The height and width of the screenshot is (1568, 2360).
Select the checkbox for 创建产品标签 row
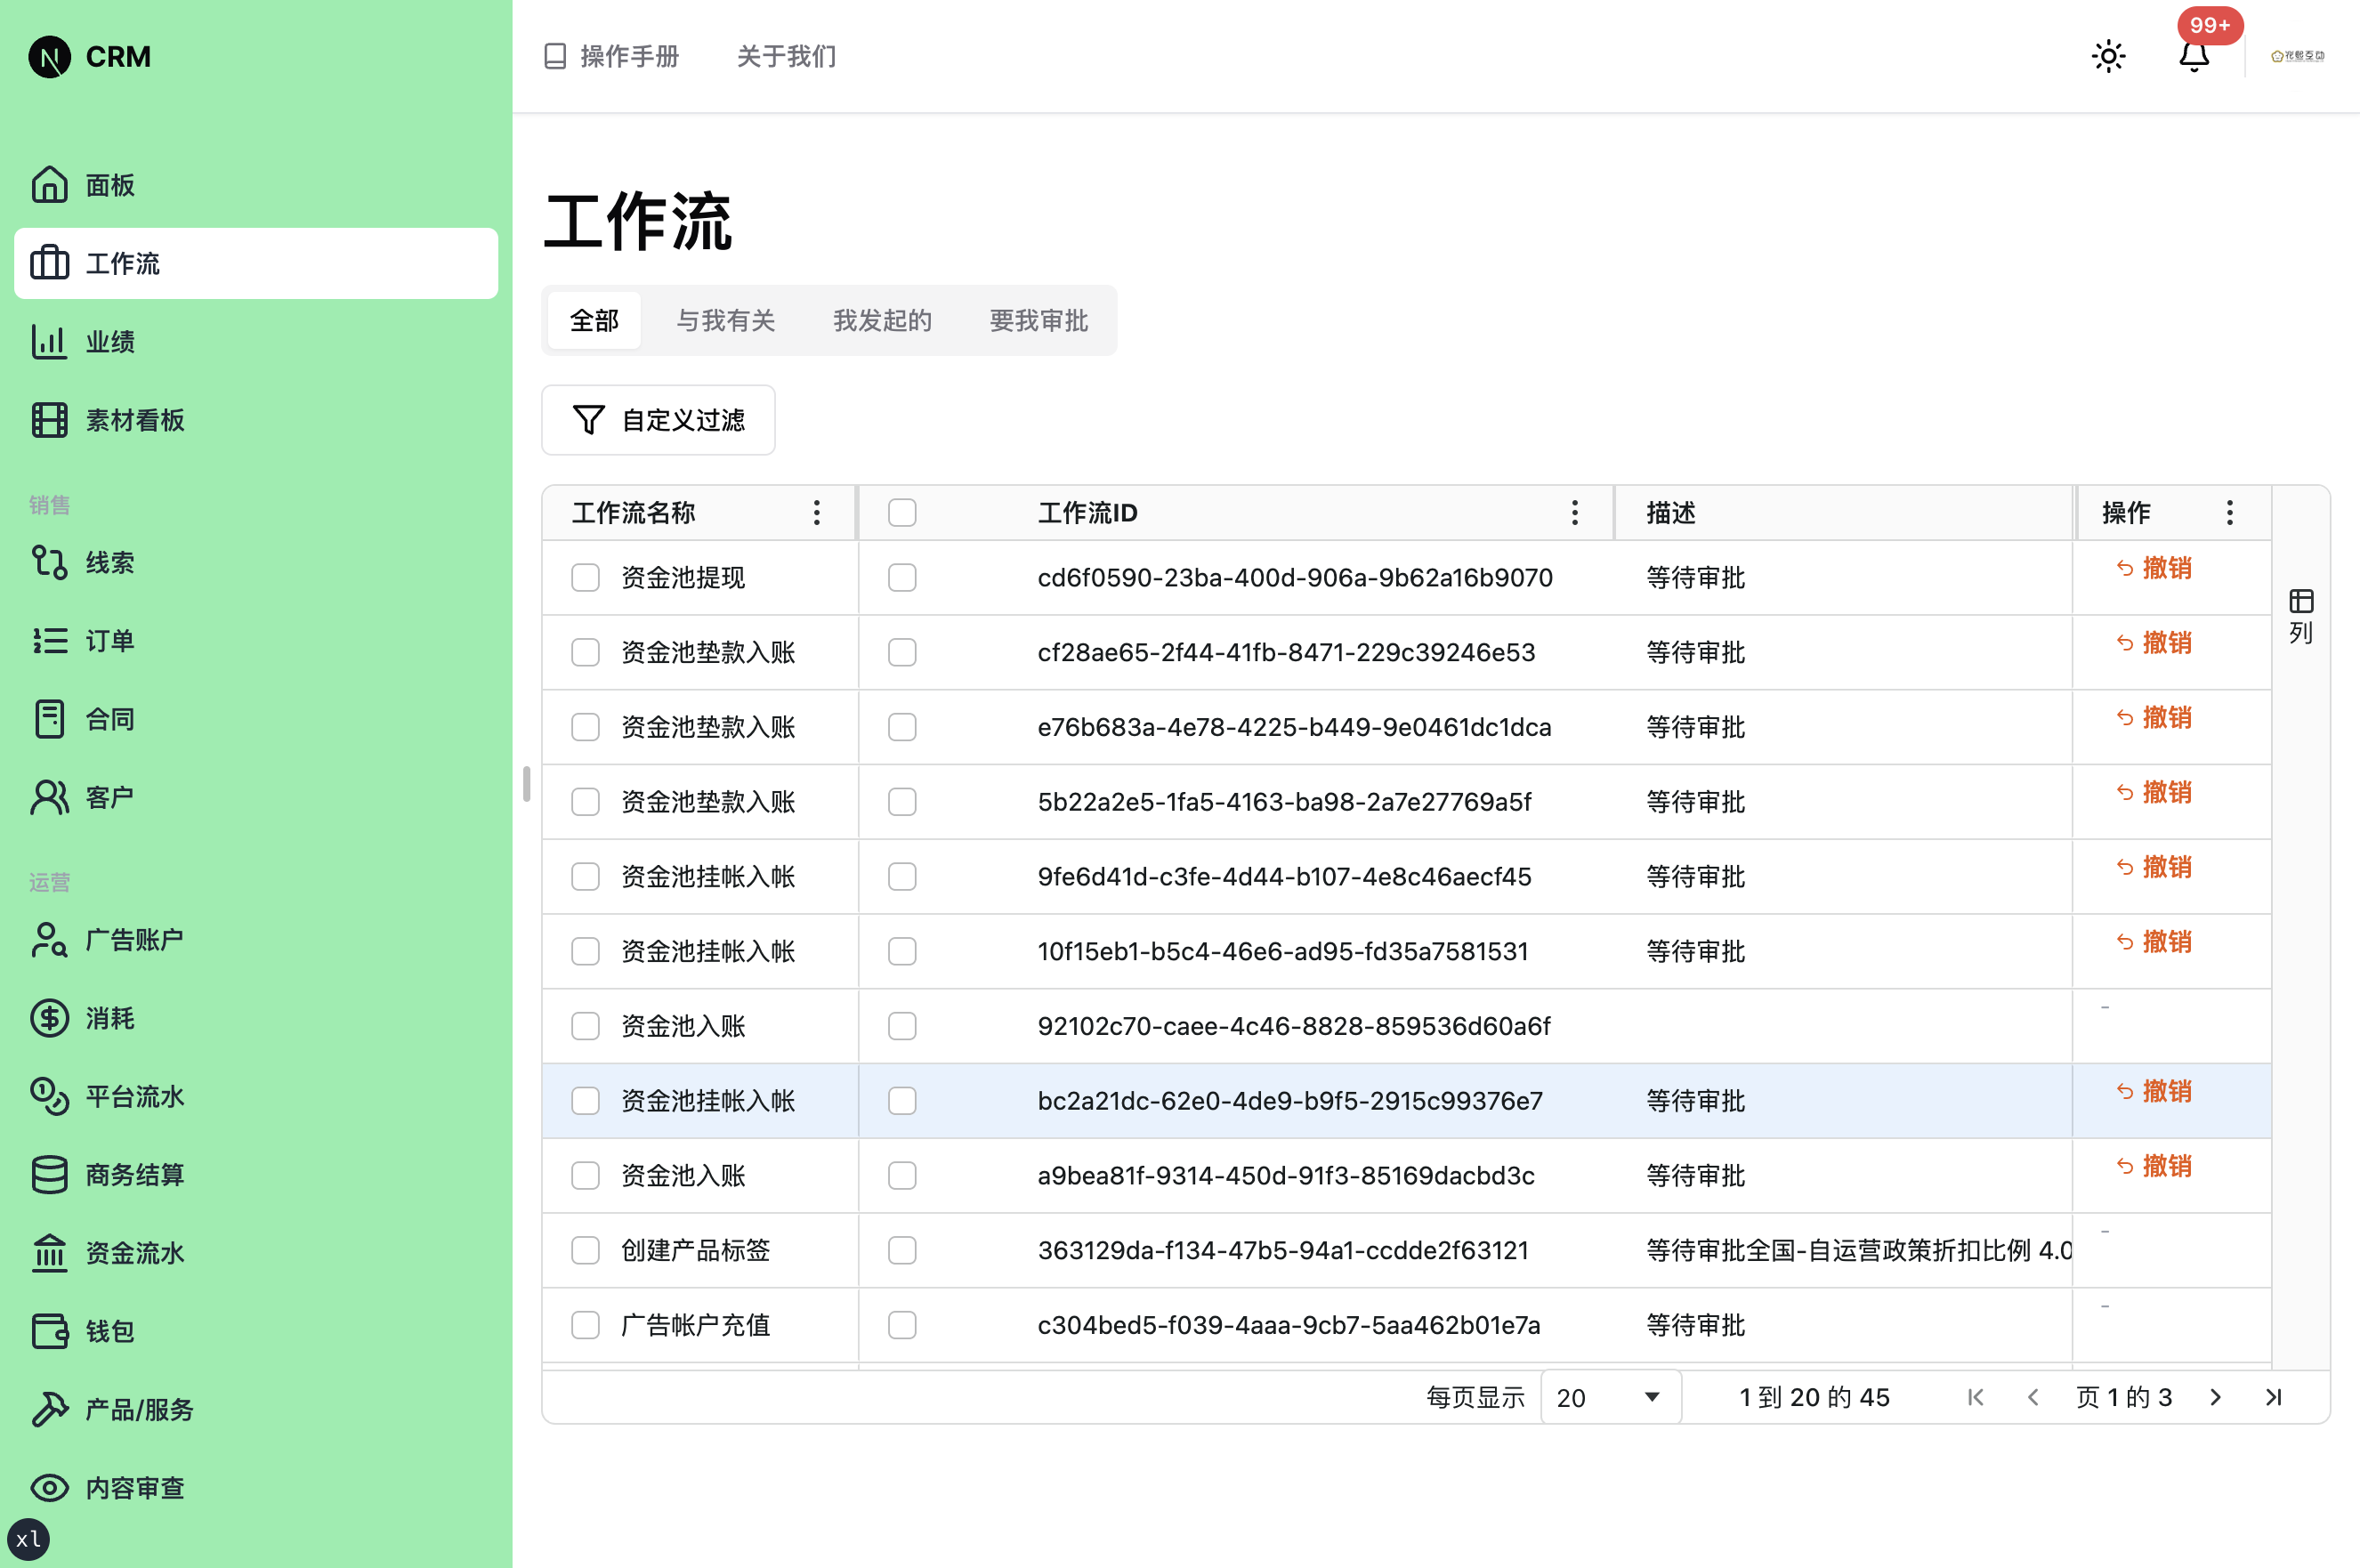point(585,1250)
